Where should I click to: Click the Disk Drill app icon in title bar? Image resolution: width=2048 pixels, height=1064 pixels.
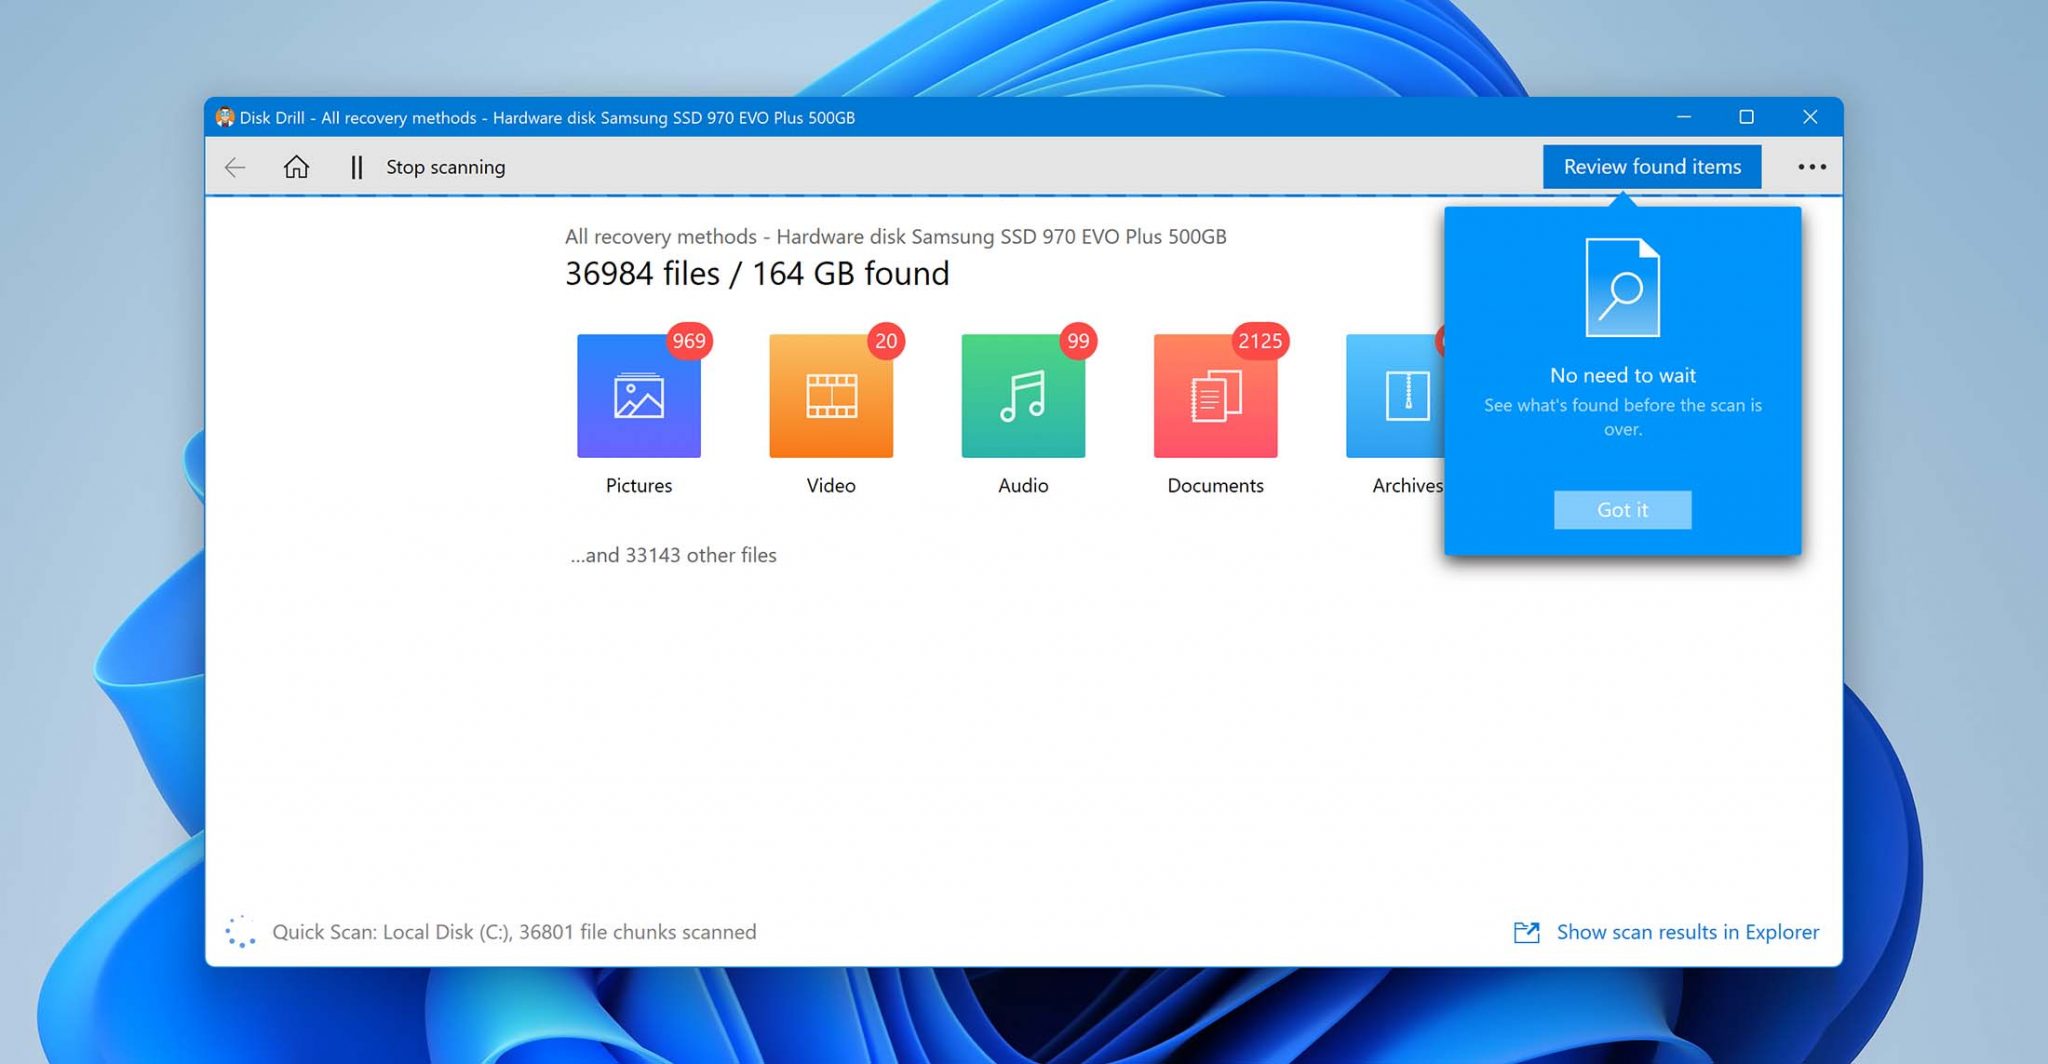point(225,117)
